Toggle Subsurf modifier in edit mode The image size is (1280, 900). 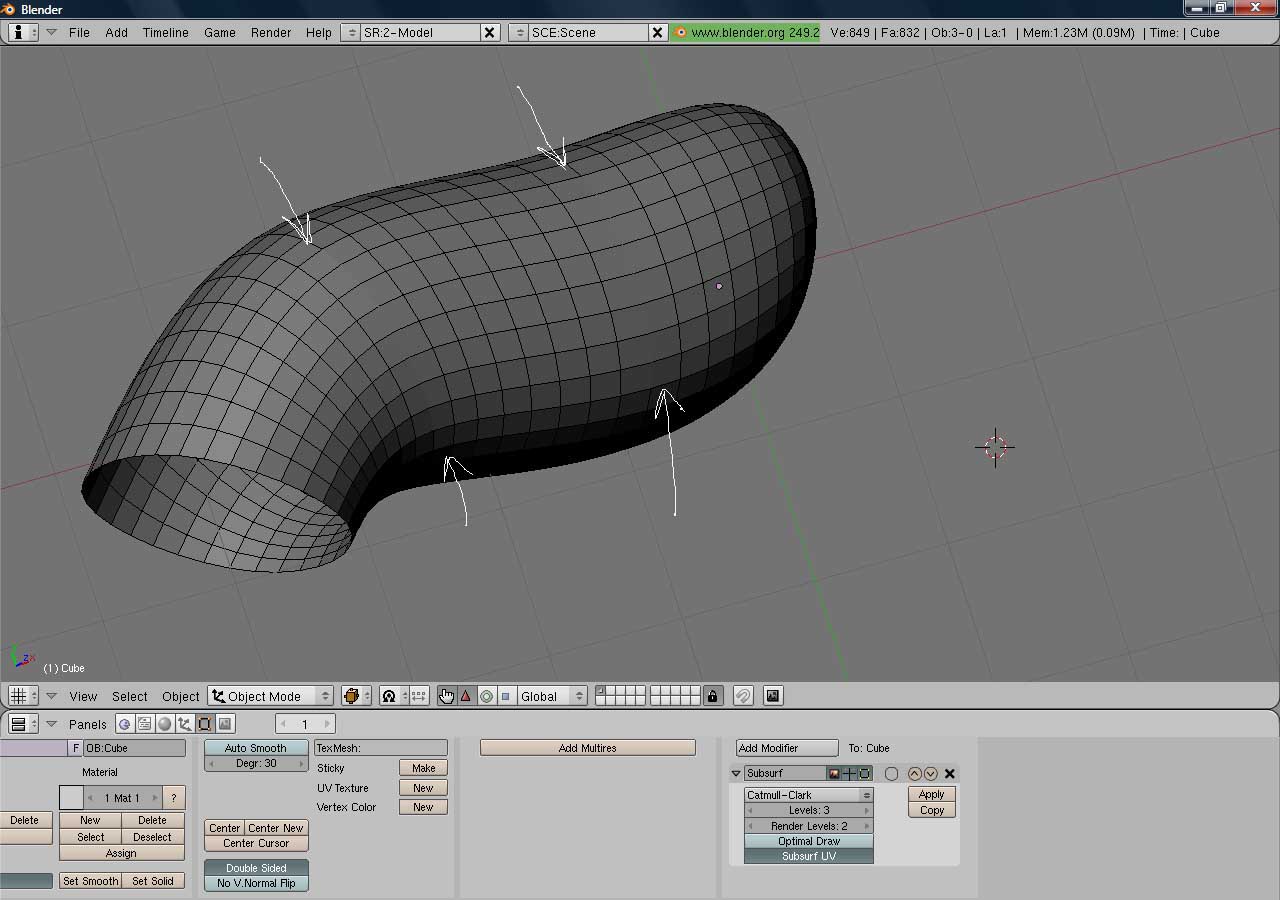[x=864, y=773]
